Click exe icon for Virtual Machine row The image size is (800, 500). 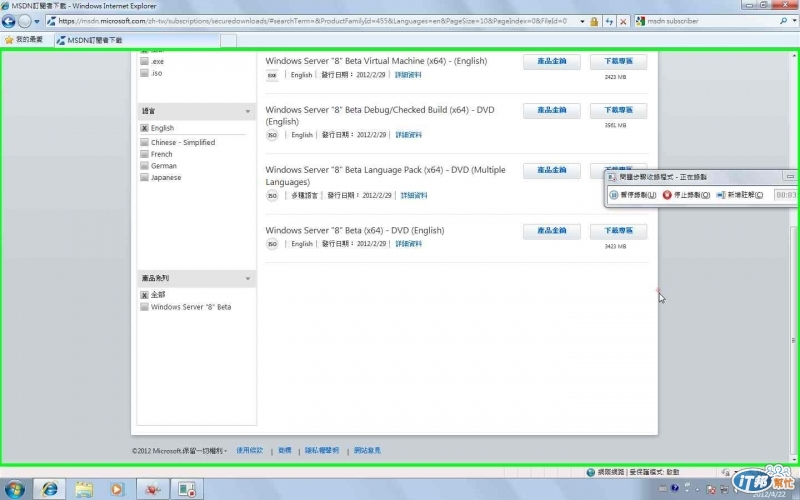tap(272, 75)
